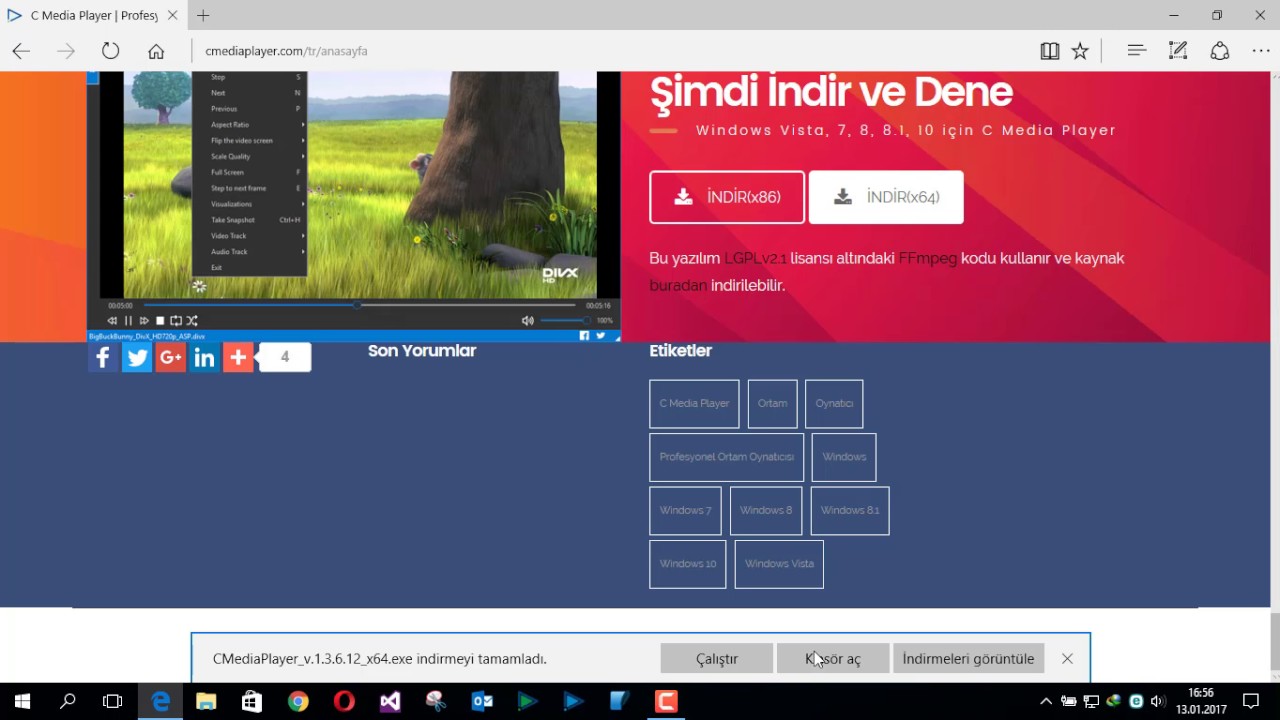
Task: Open the 'Windows 7' tag
Action: tap(685, 510)
